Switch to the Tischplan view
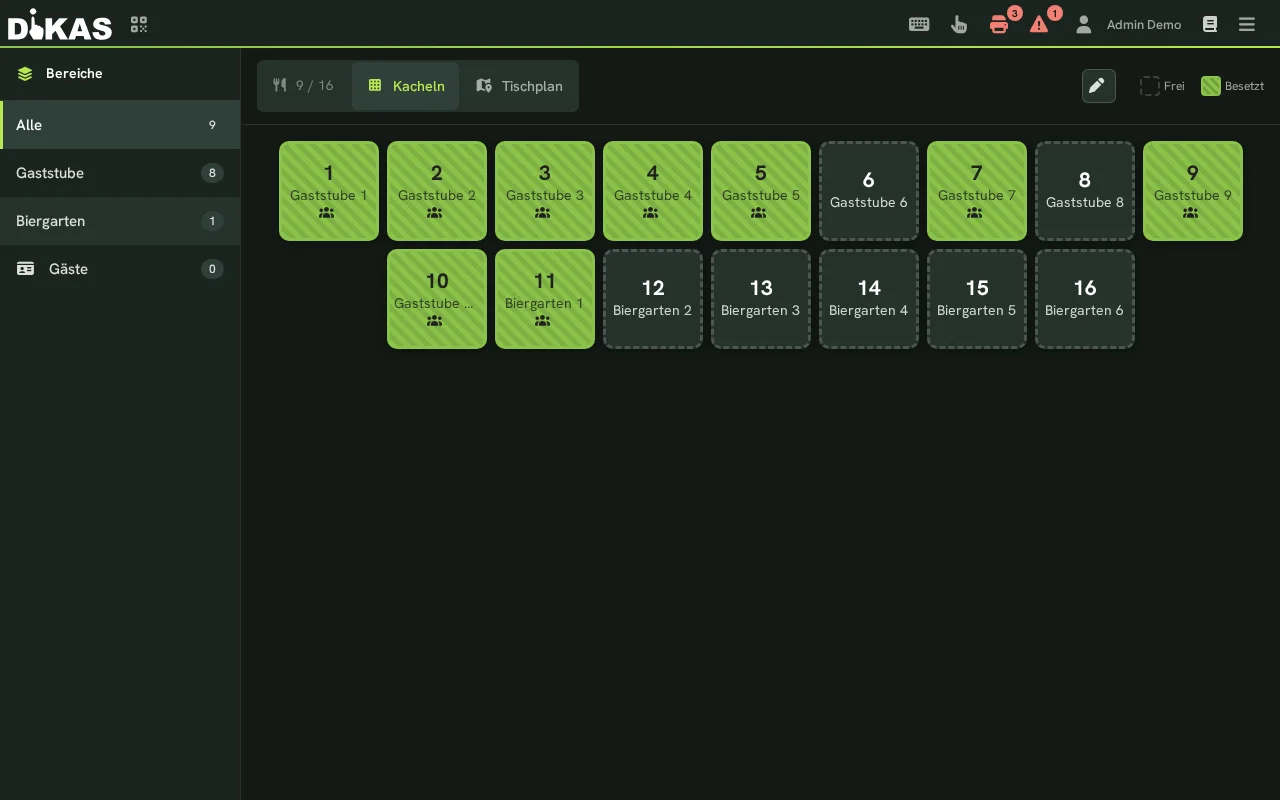Image resolution: width=1280 pixels, height=800 pixels. [x=519, y=86]
